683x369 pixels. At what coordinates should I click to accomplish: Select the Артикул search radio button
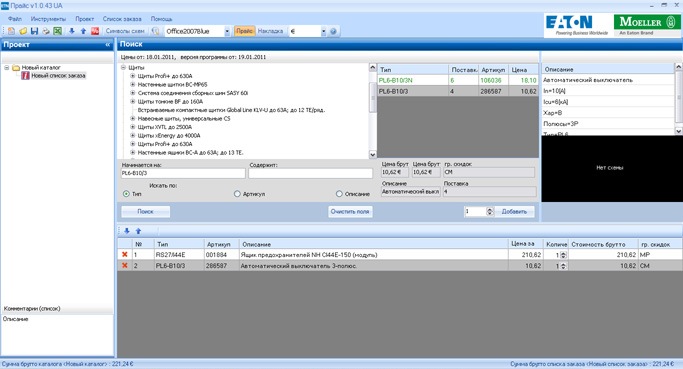point(237,194)
